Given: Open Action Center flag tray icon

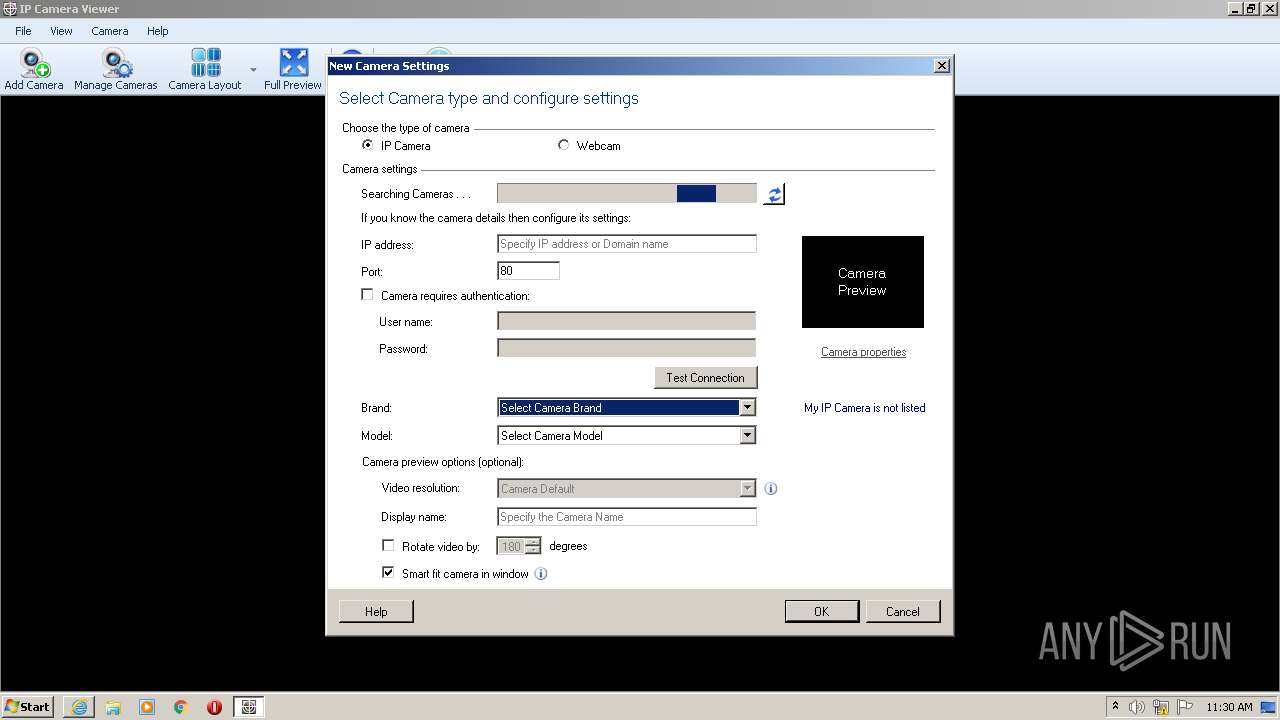Looking at the screenshot, I should coord(1184,707).
